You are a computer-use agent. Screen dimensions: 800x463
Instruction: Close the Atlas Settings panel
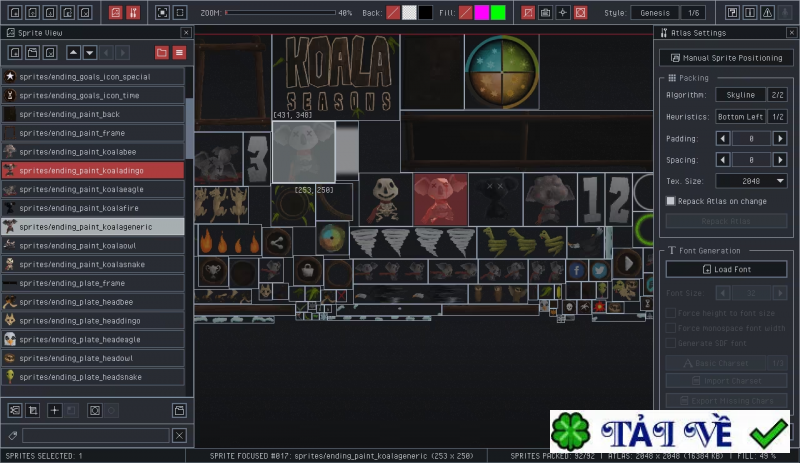coord(791,33)
